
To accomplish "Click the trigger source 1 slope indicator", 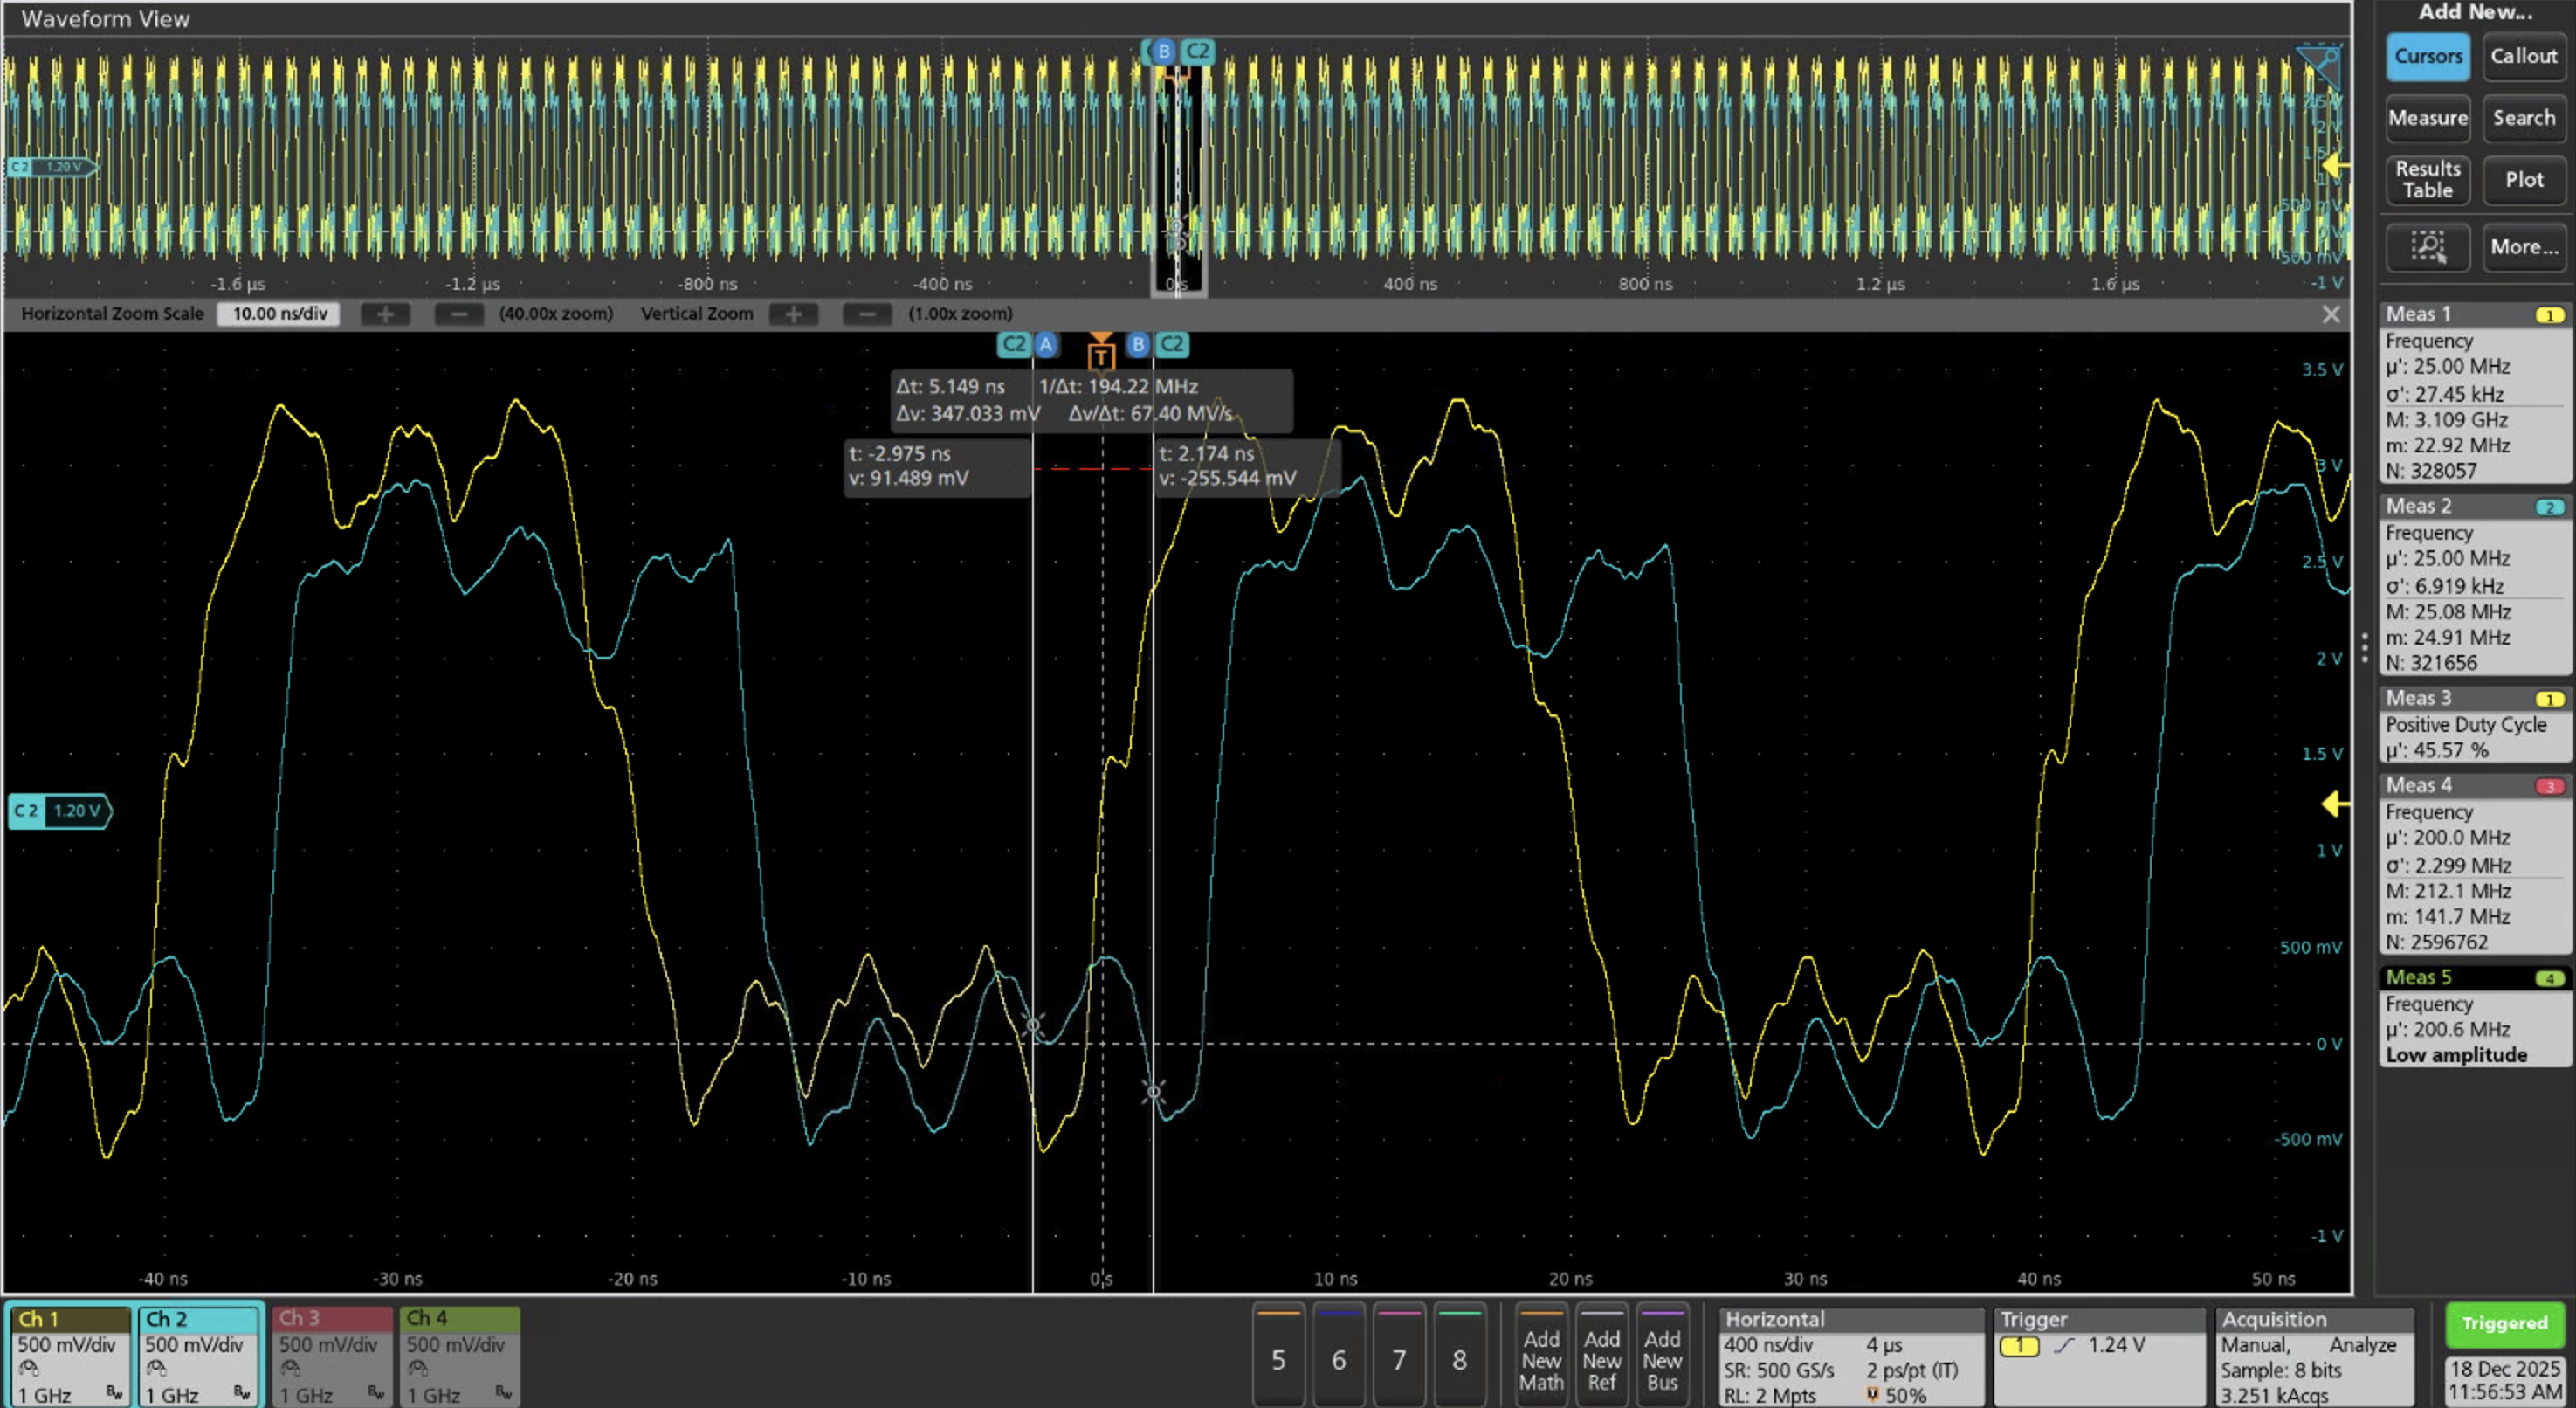I will point(2038,1346).
